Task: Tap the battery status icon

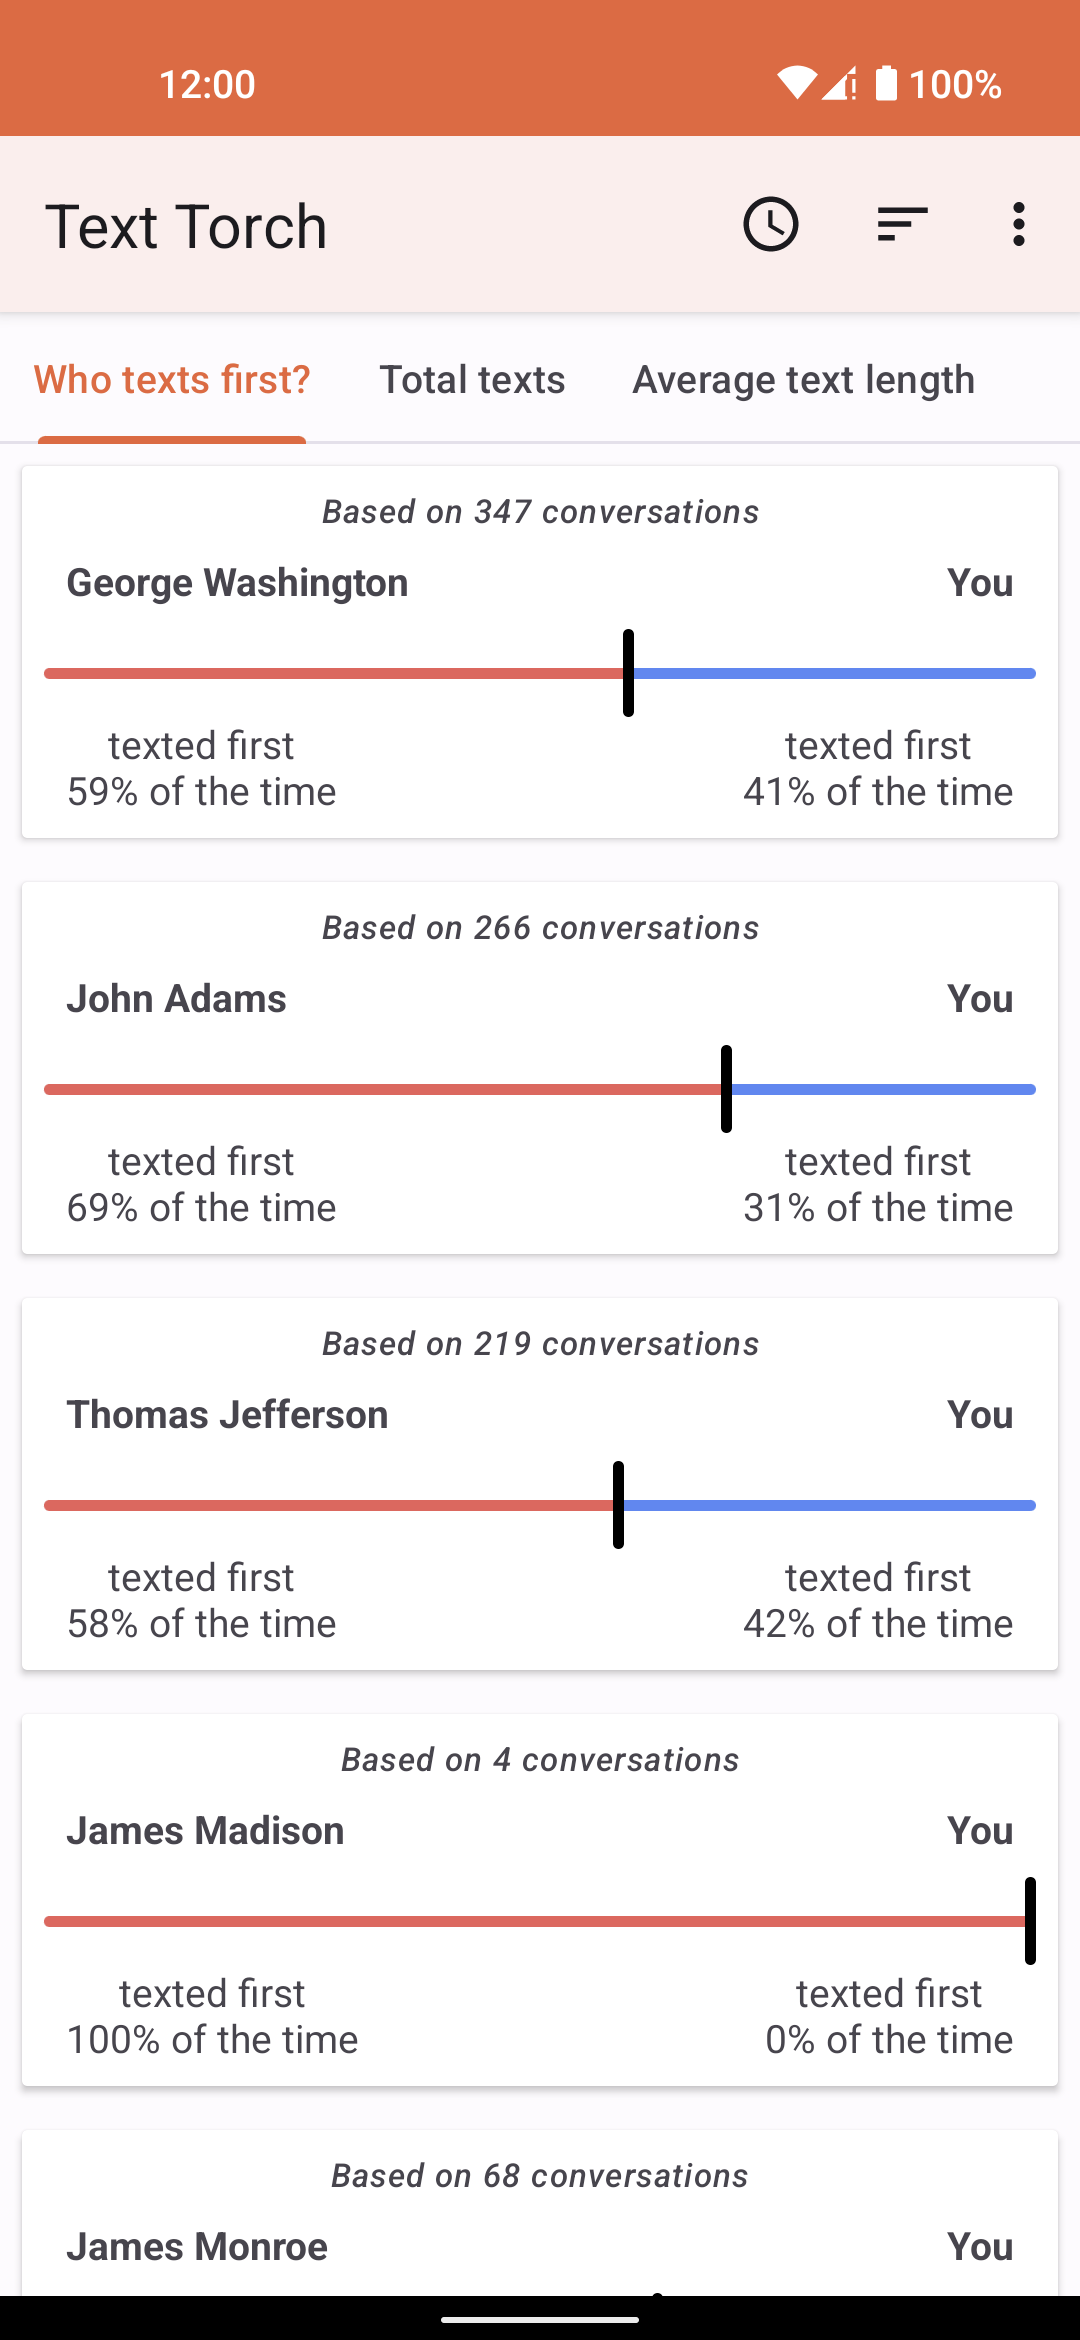Action: click(x=886, y=84)
